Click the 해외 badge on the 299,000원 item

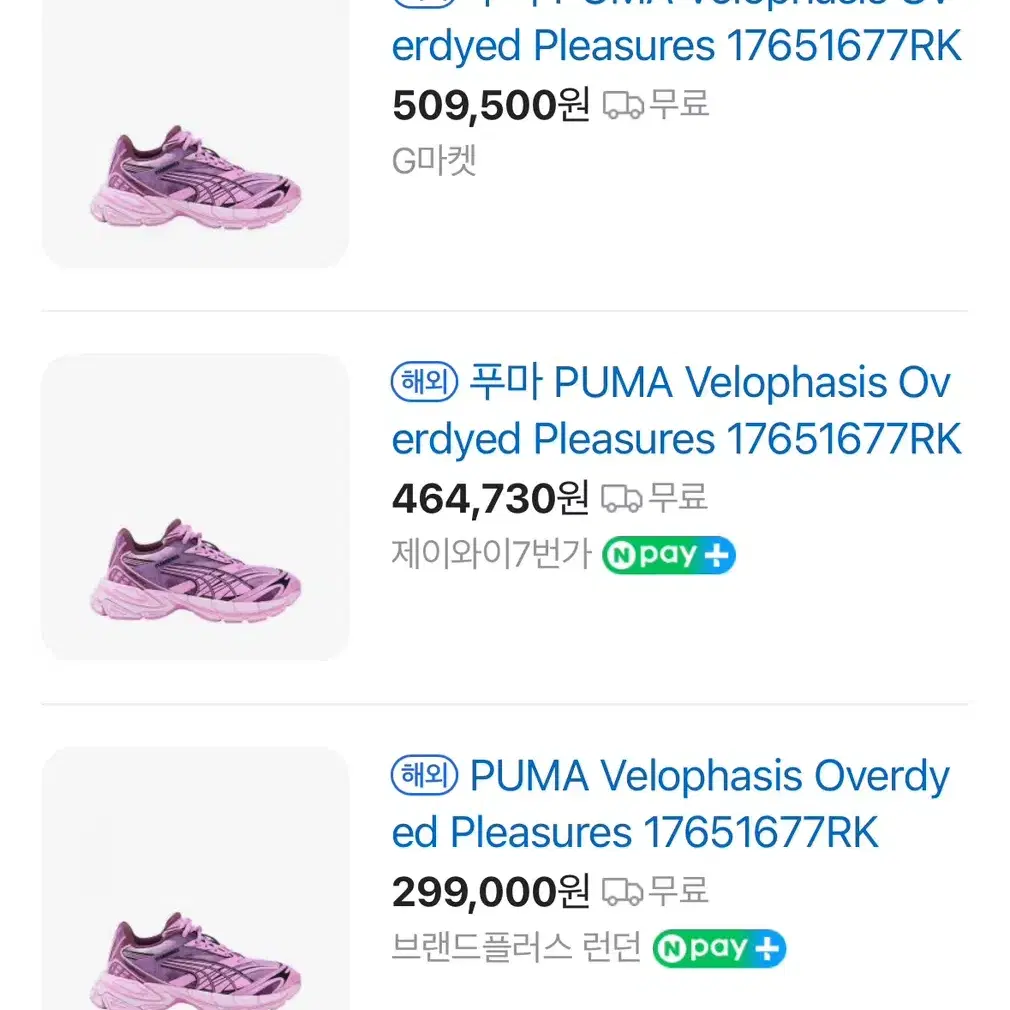click(x=424, y=775)
